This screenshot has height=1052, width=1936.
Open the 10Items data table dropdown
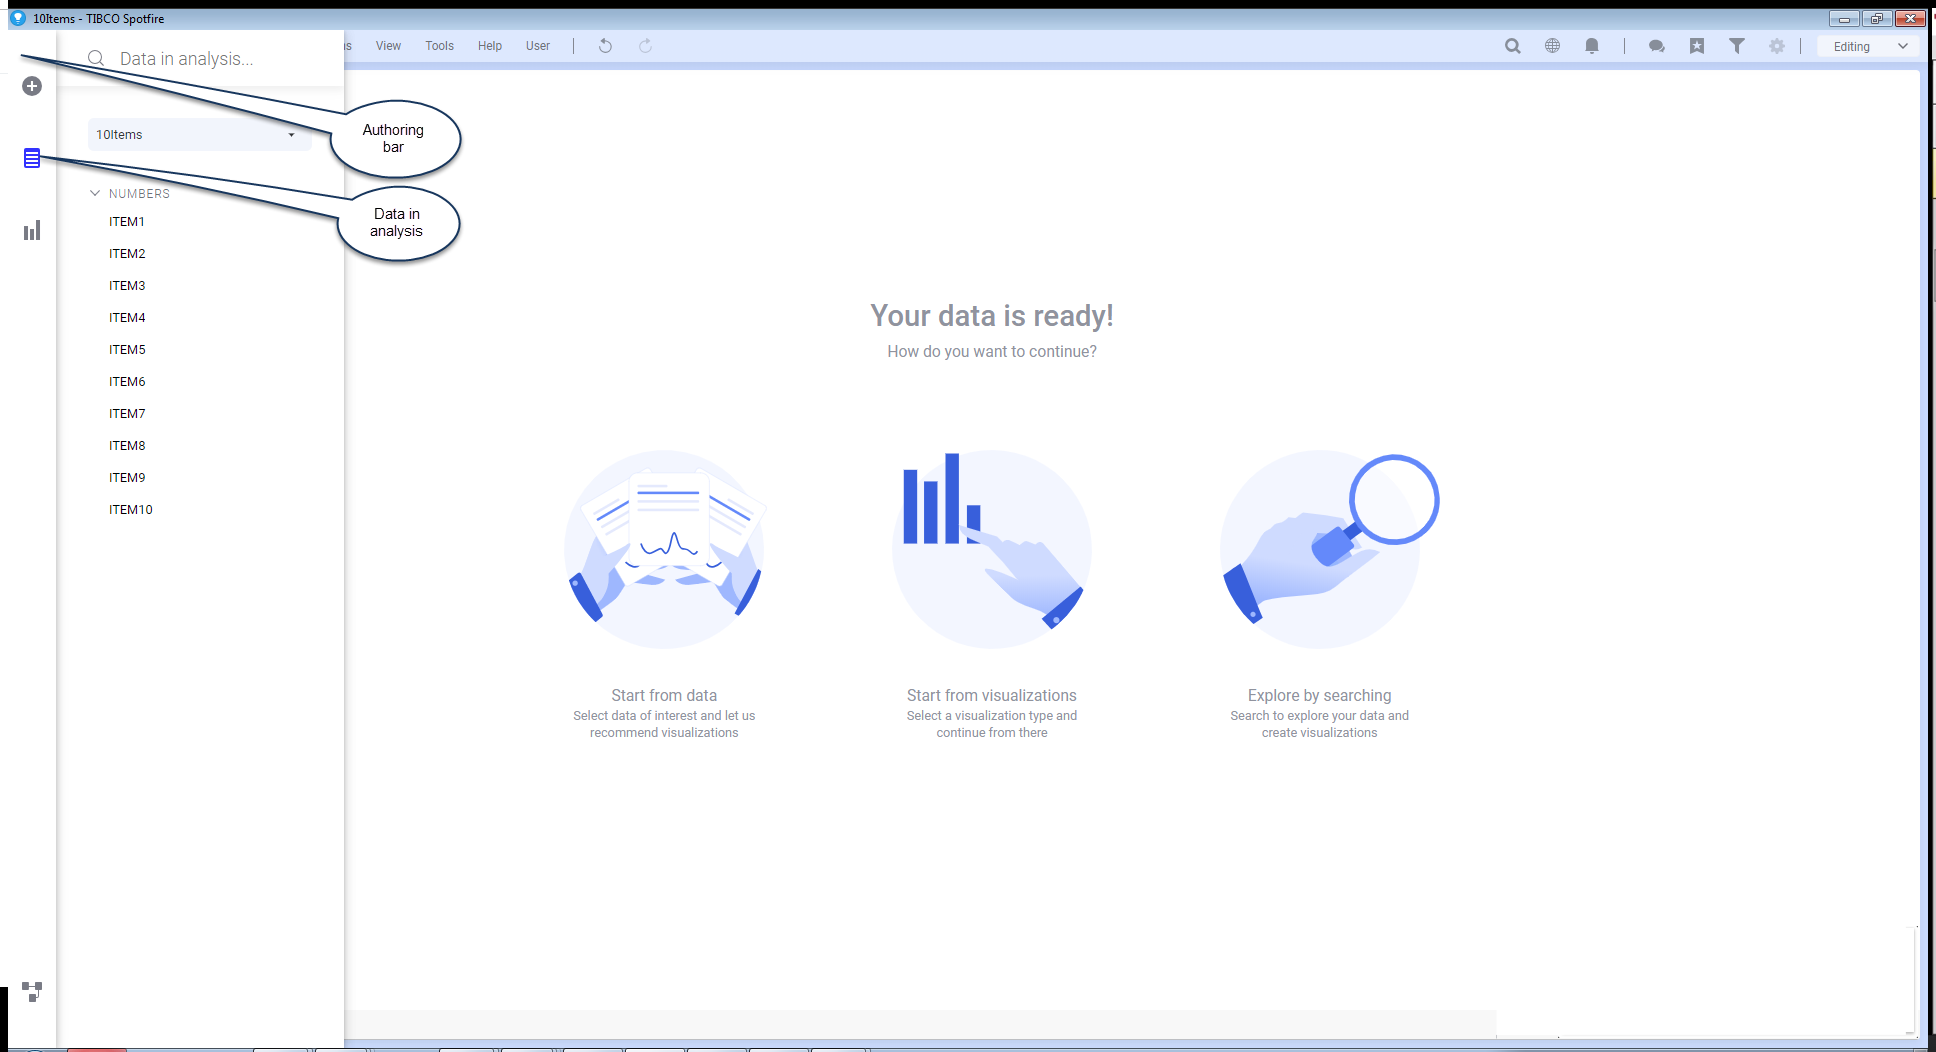[199, 134]
